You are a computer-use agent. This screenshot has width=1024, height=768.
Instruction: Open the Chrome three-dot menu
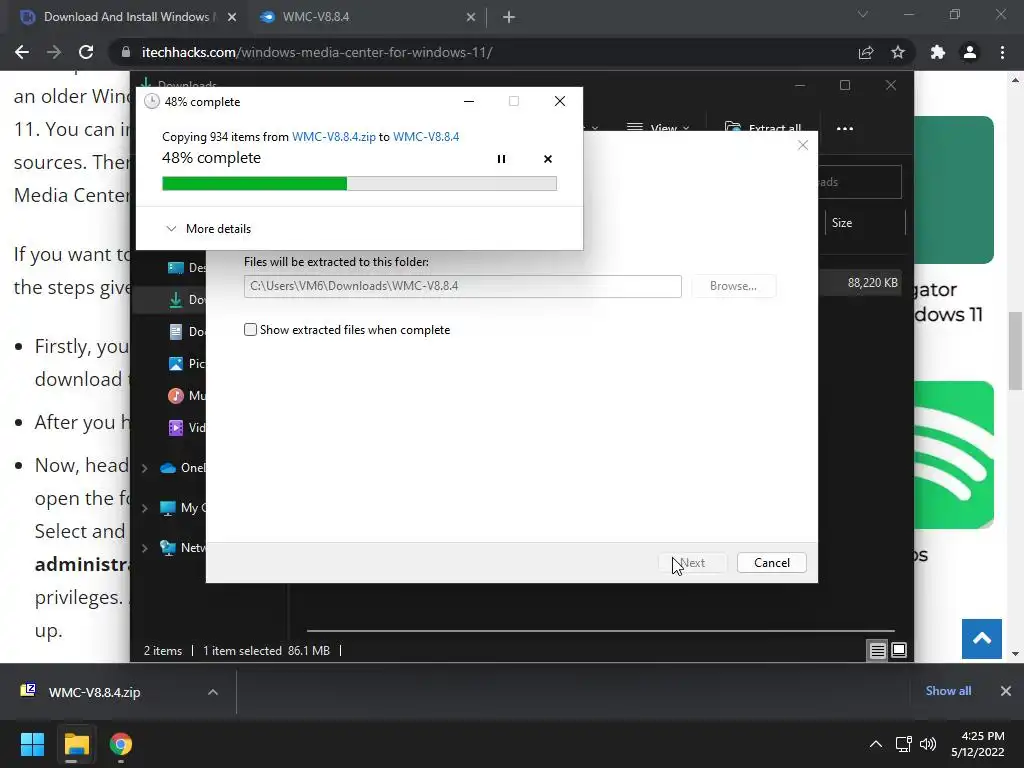point(1002,52)
